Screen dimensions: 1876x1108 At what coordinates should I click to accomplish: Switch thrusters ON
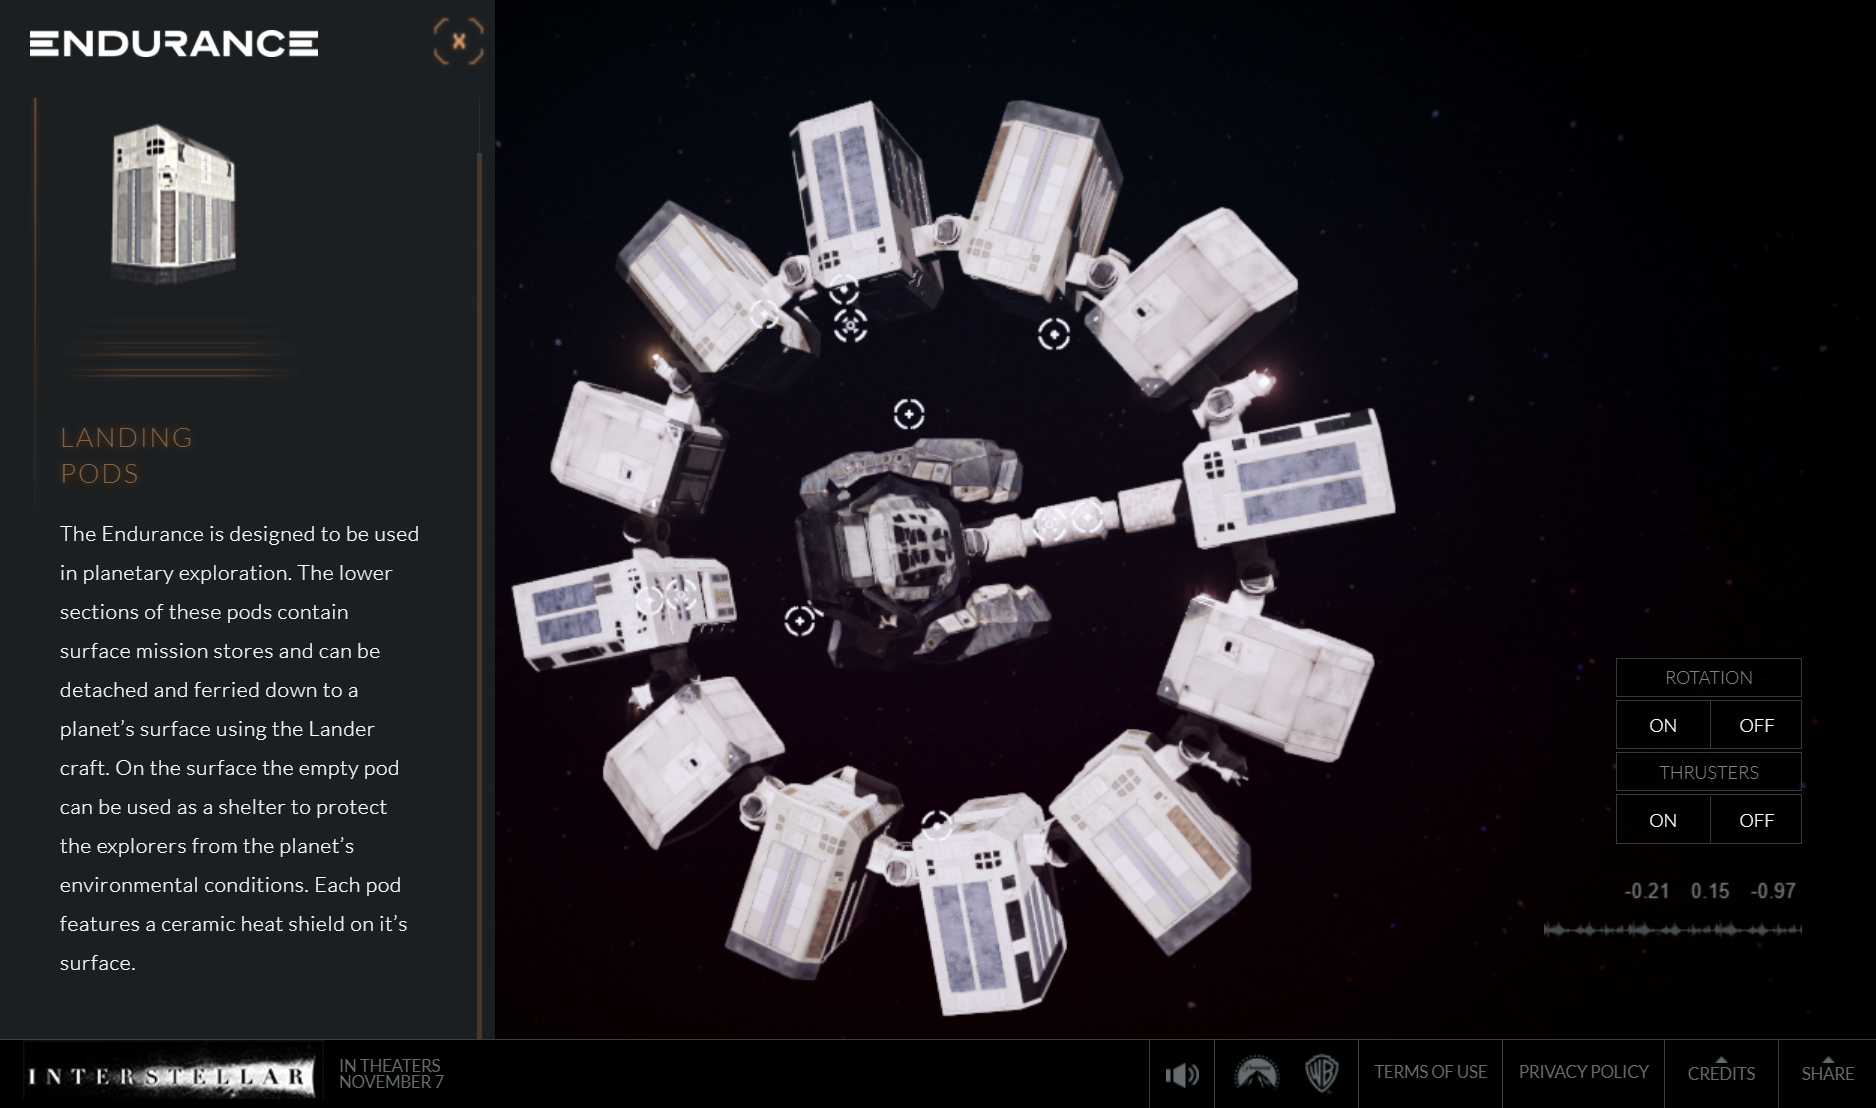click(x=1663, y=820)
